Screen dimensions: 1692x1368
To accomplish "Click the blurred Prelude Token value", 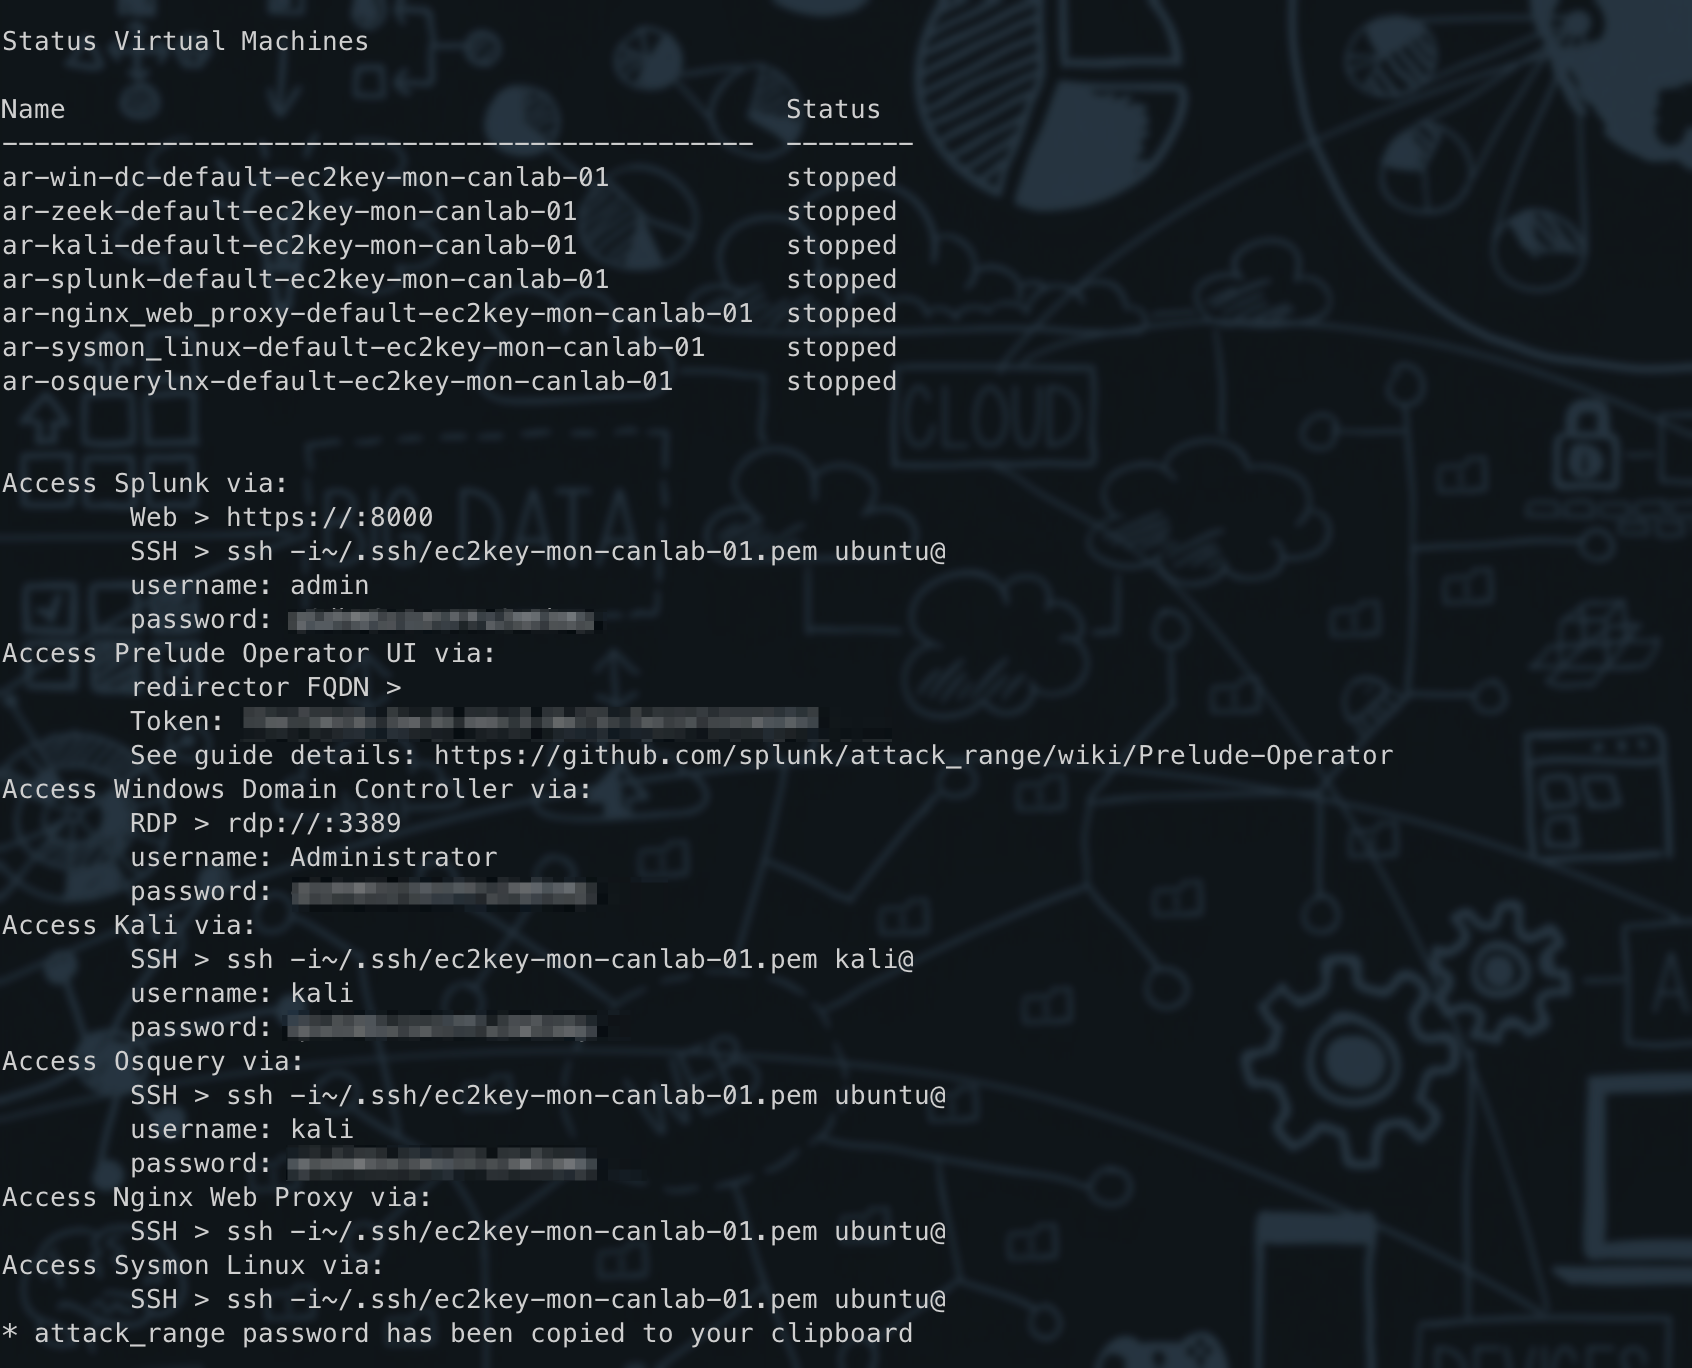I will pos(530,720).
